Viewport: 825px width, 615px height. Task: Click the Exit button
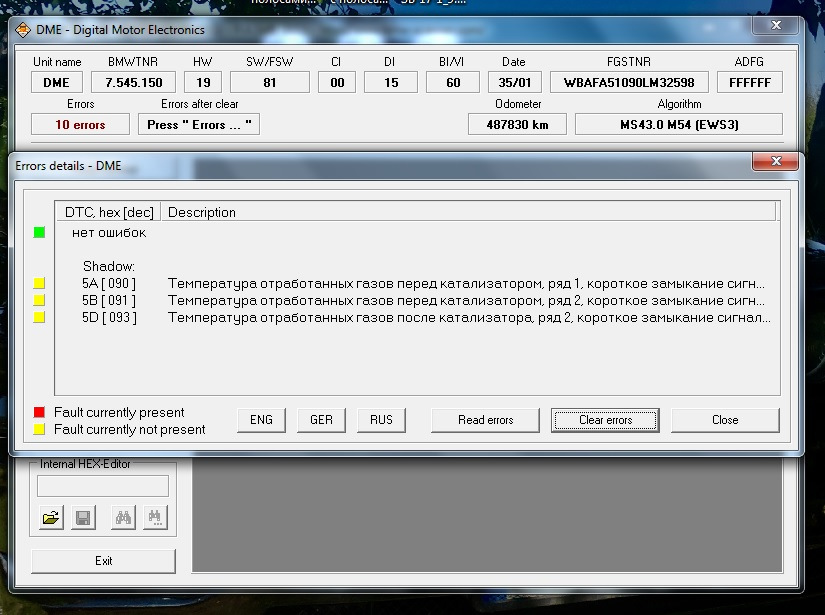point(103,561)
